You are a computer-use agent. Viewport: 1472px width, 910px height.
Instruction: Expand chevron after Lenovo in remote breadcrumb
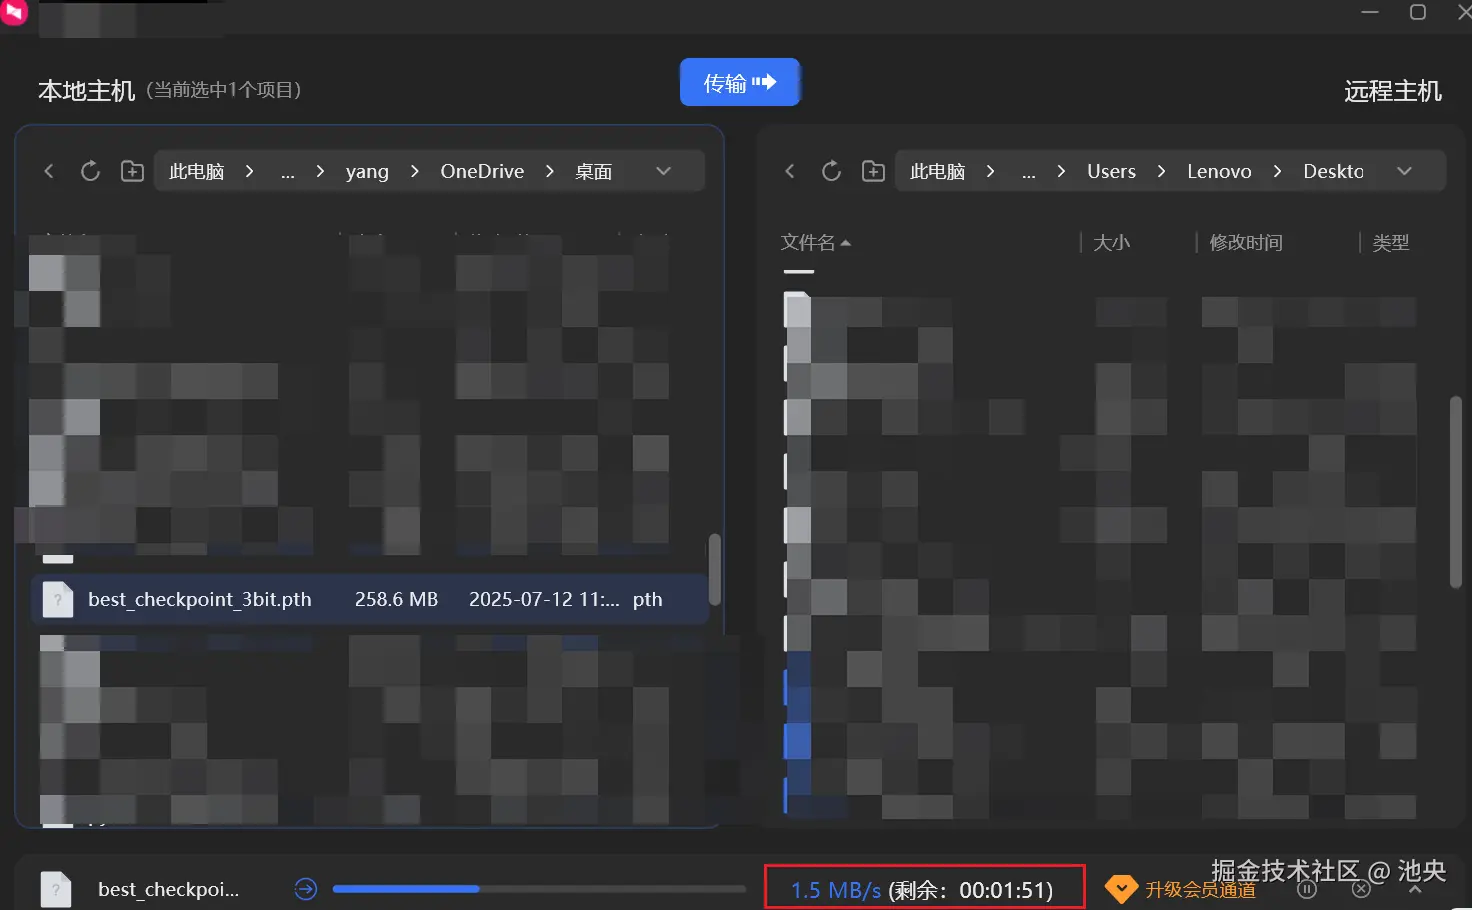1277,171
